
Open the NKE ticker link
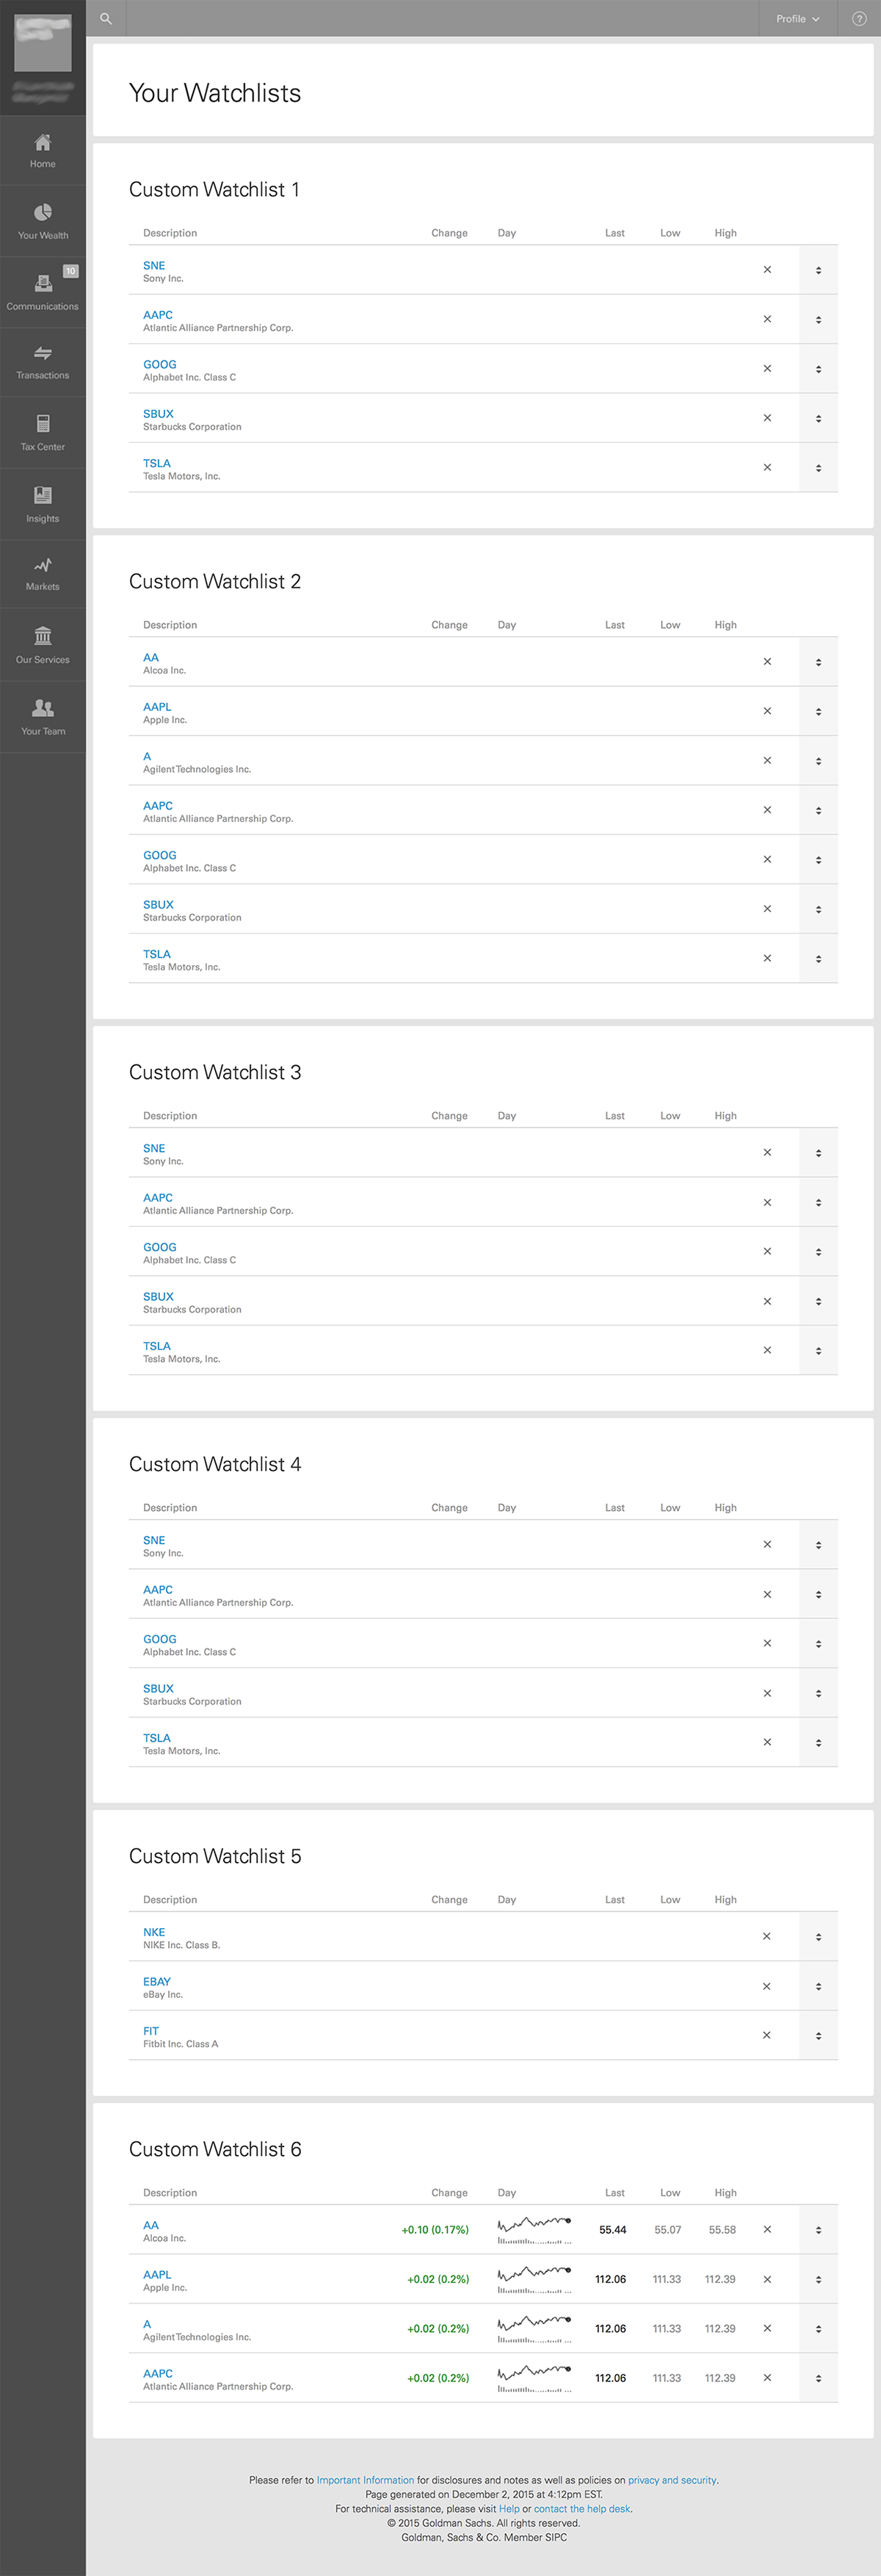click(x=154, y=1932)
